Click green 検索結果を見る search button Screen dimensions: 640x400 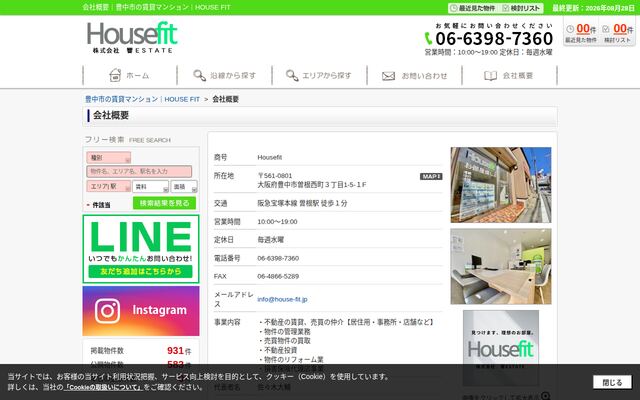tap(164, 203)
